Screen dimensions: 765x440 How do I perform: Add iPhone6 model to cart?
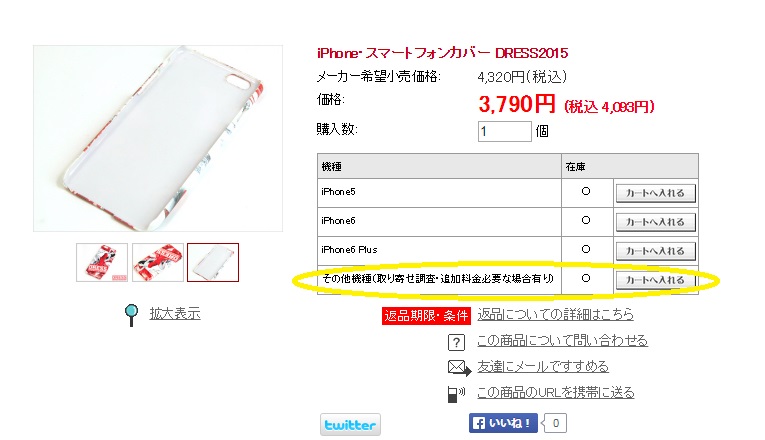click(x=655, y=222)
